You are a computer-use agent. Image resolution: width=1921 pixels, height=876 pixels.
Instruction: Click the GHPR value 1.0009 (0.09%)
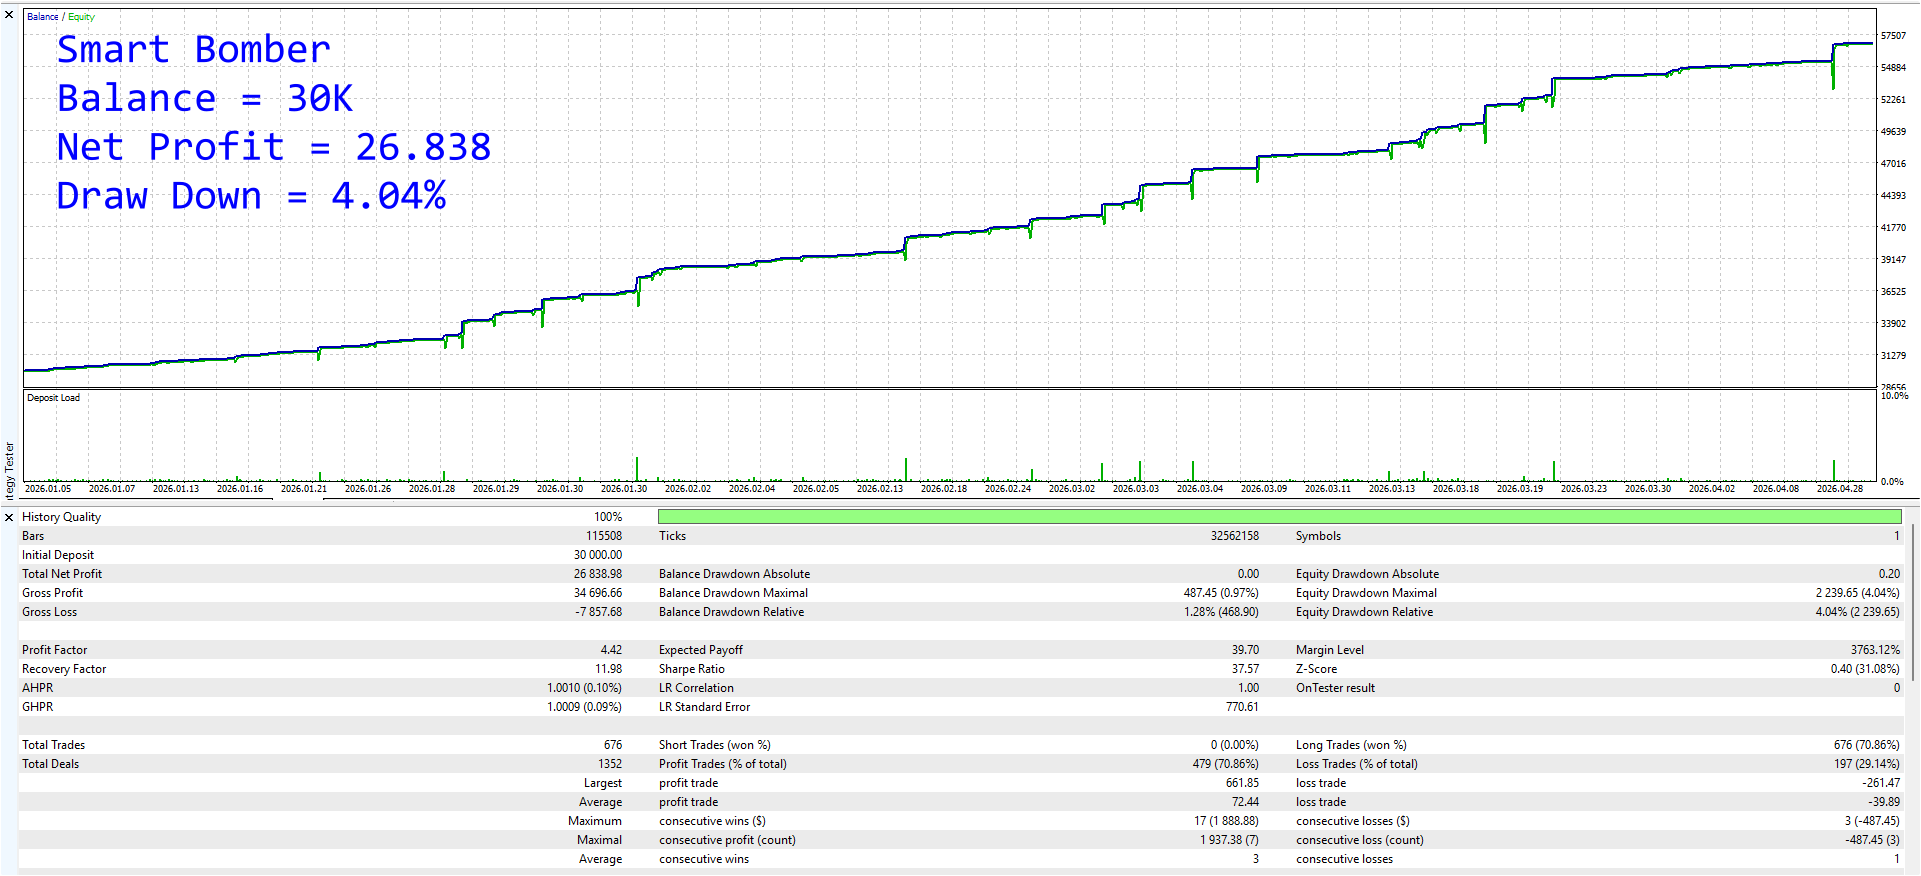(x=584, y=707)
